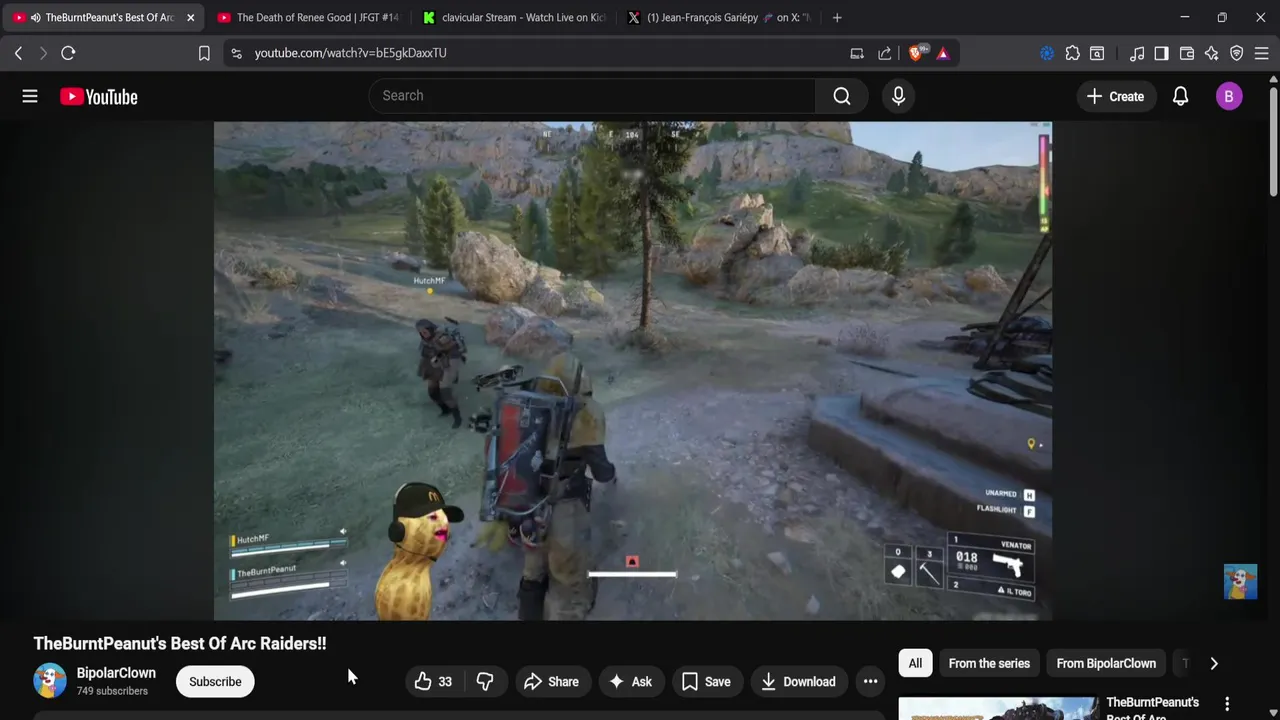Screen dimensions: 1280x720
Task: Click the YouTube search magnifier button
Action: click(x=842, y=96)
